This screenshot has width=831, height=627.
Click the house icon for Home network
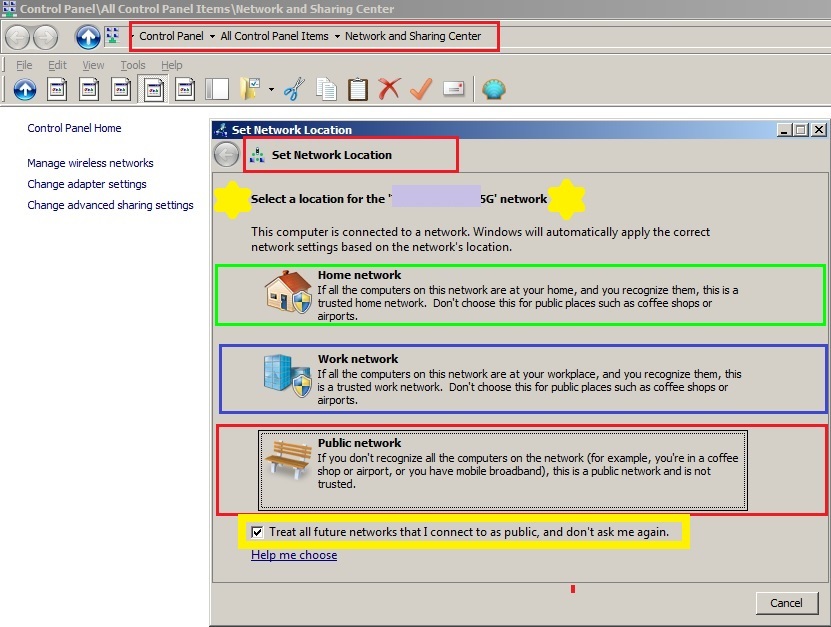[288, 291]
